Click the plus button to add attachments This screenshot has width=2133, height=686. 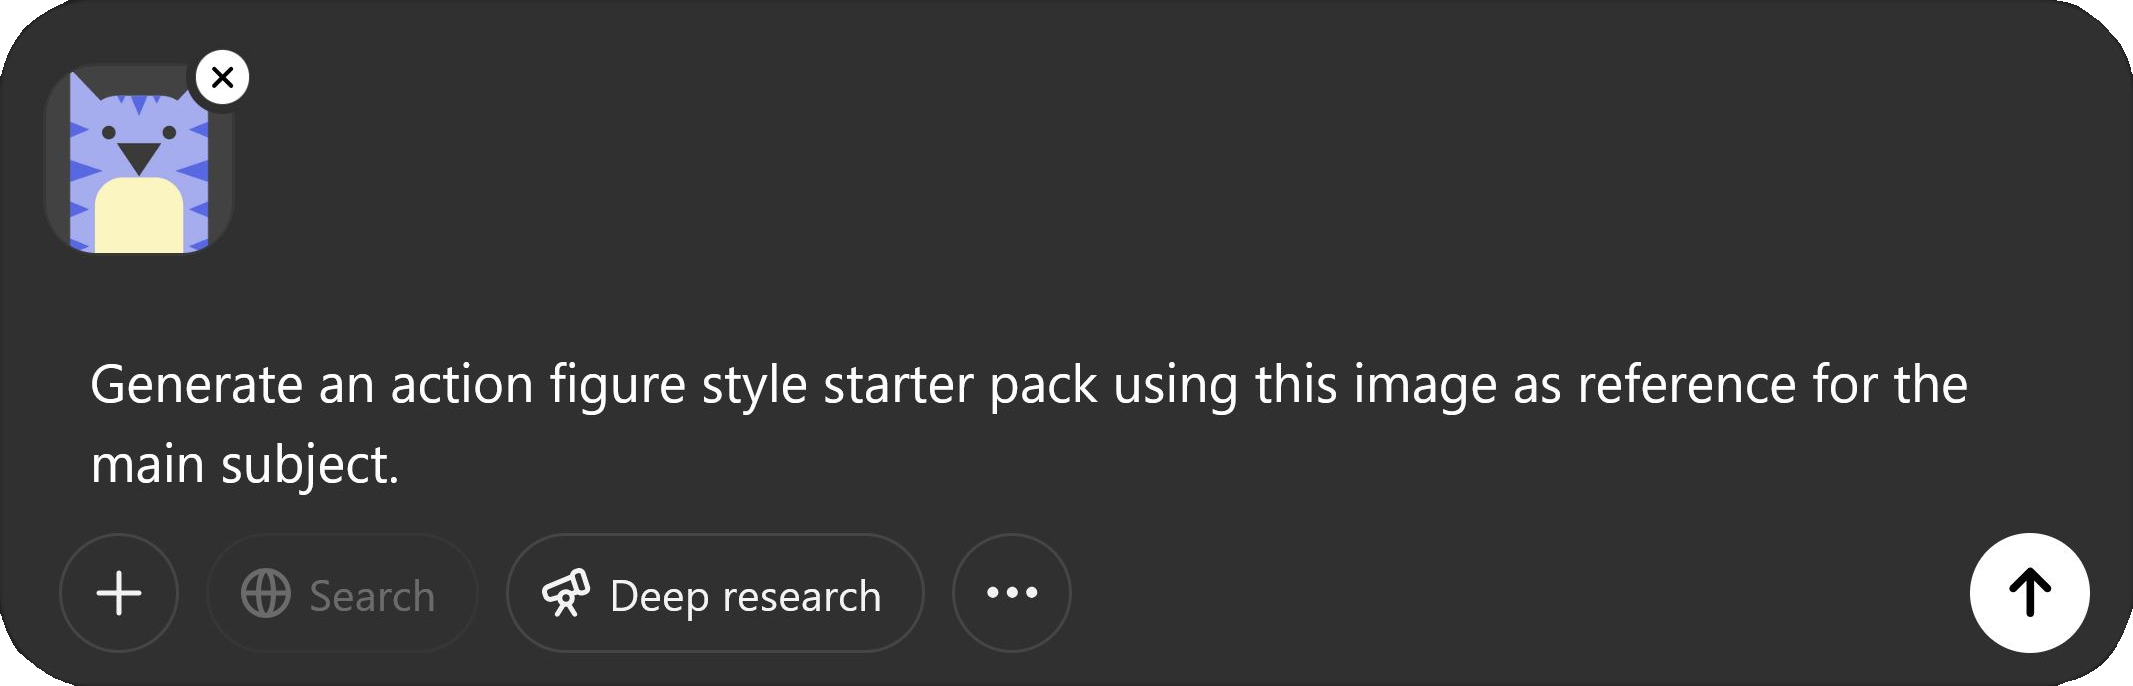point(119,593)
